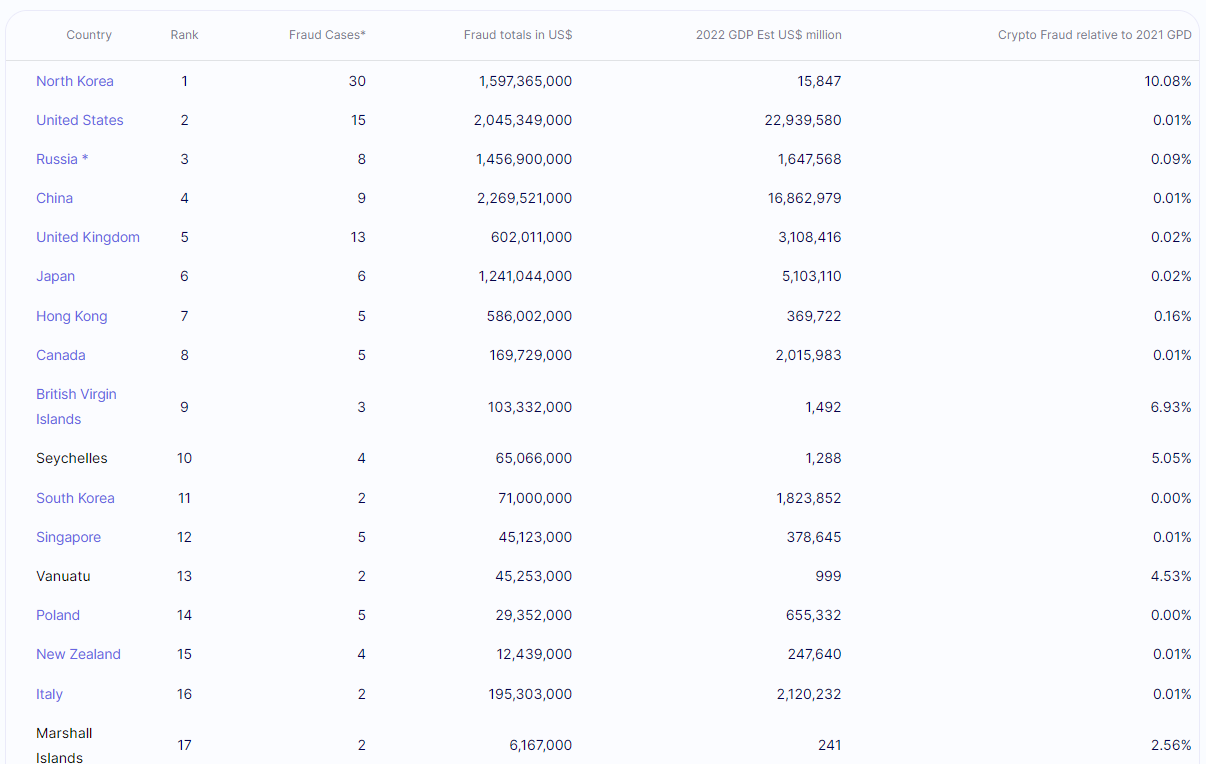Screen dimensions: 1206x764
Task: Open the New Zealand link
Action: [78, 654]
